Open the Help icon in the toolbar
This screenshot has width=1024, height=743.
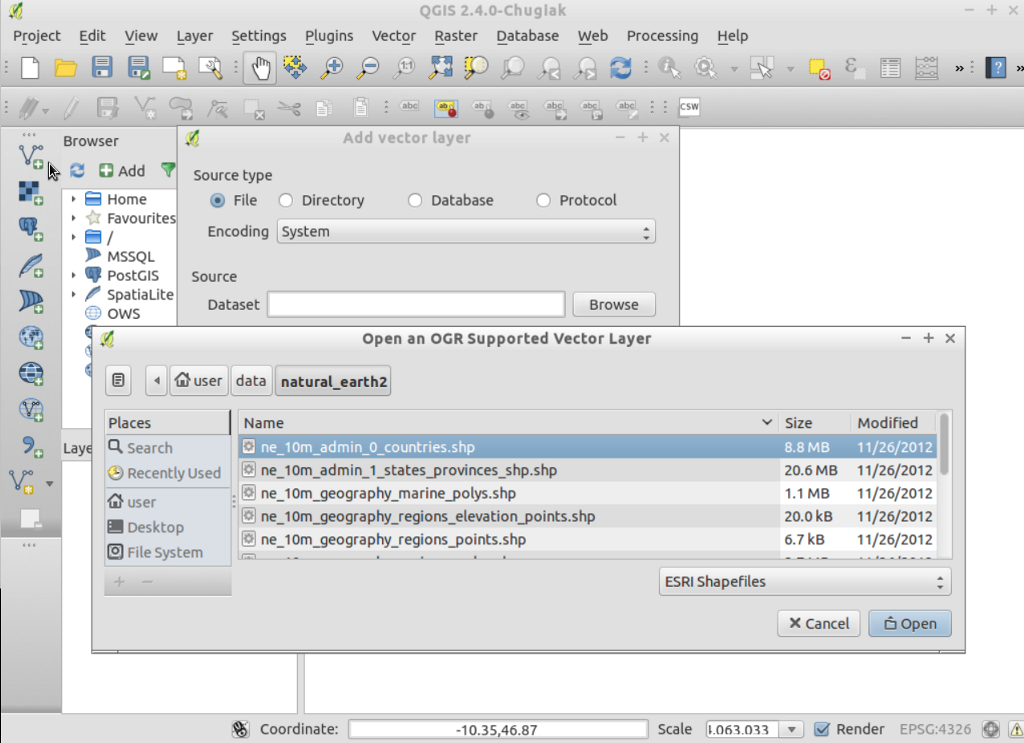pos(996,67)
